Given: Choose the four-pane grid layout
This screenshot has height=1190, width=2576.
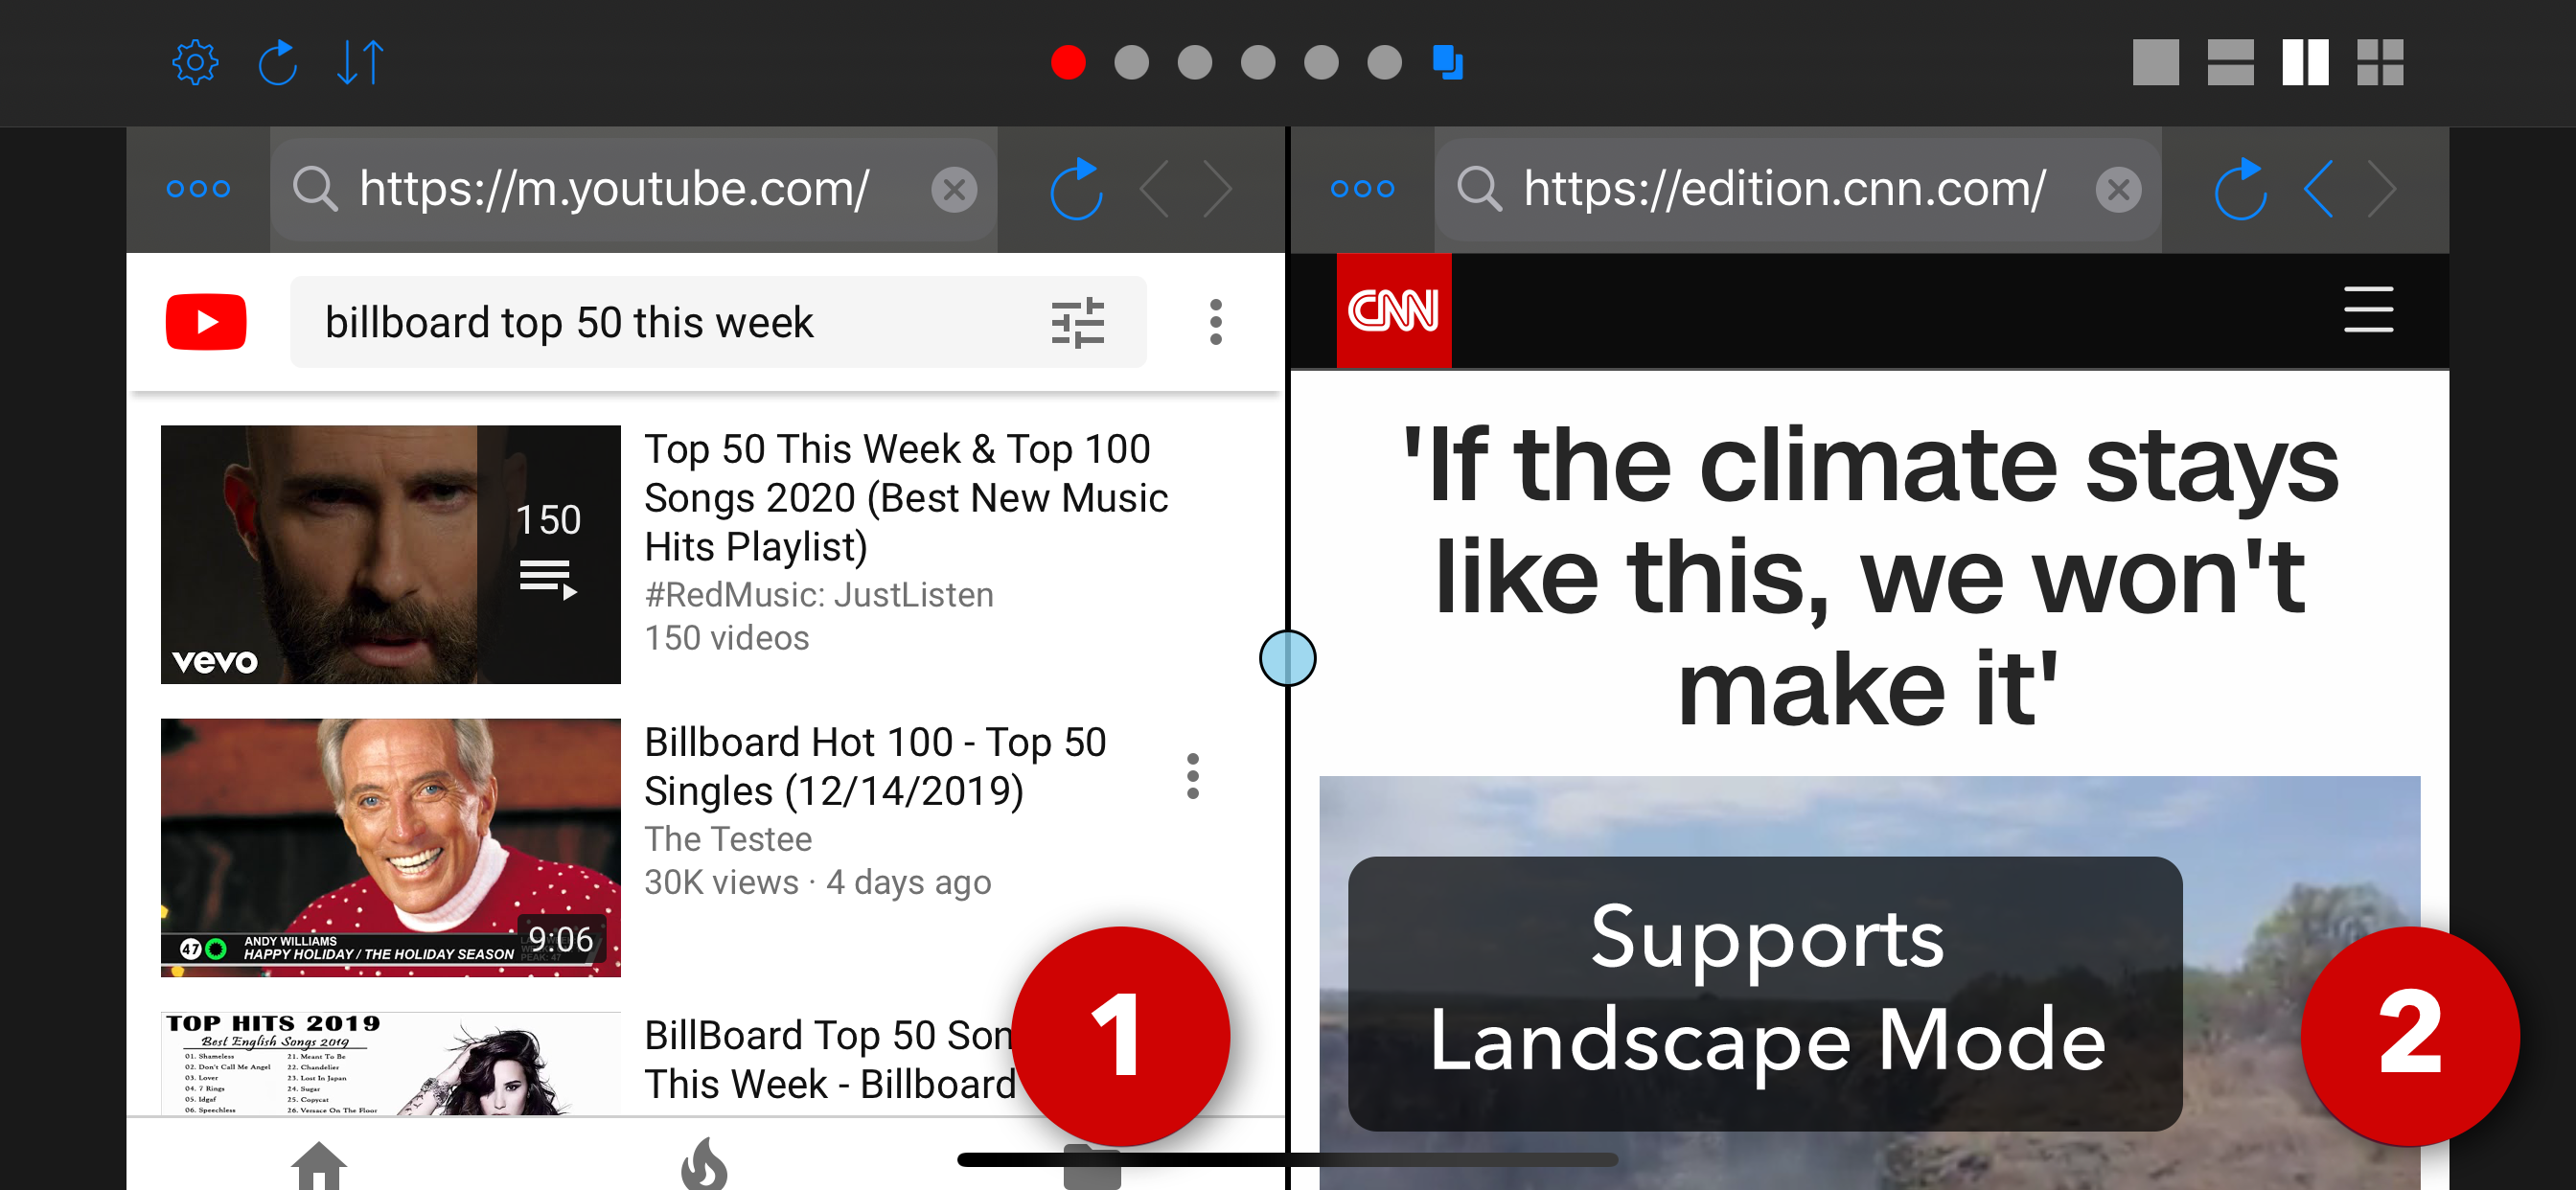Looking at the screenshot, I should 2379,63.
